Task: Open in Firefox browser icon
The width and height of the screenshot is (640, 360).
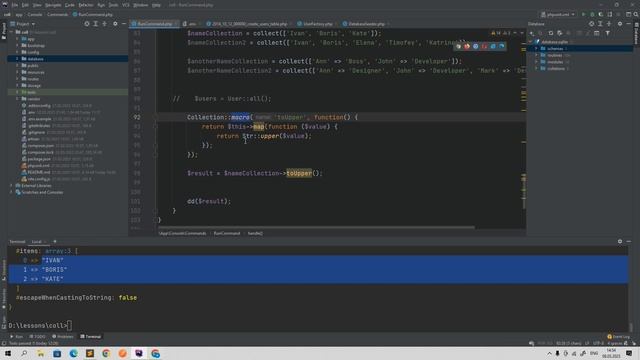Action: point(467,47)
